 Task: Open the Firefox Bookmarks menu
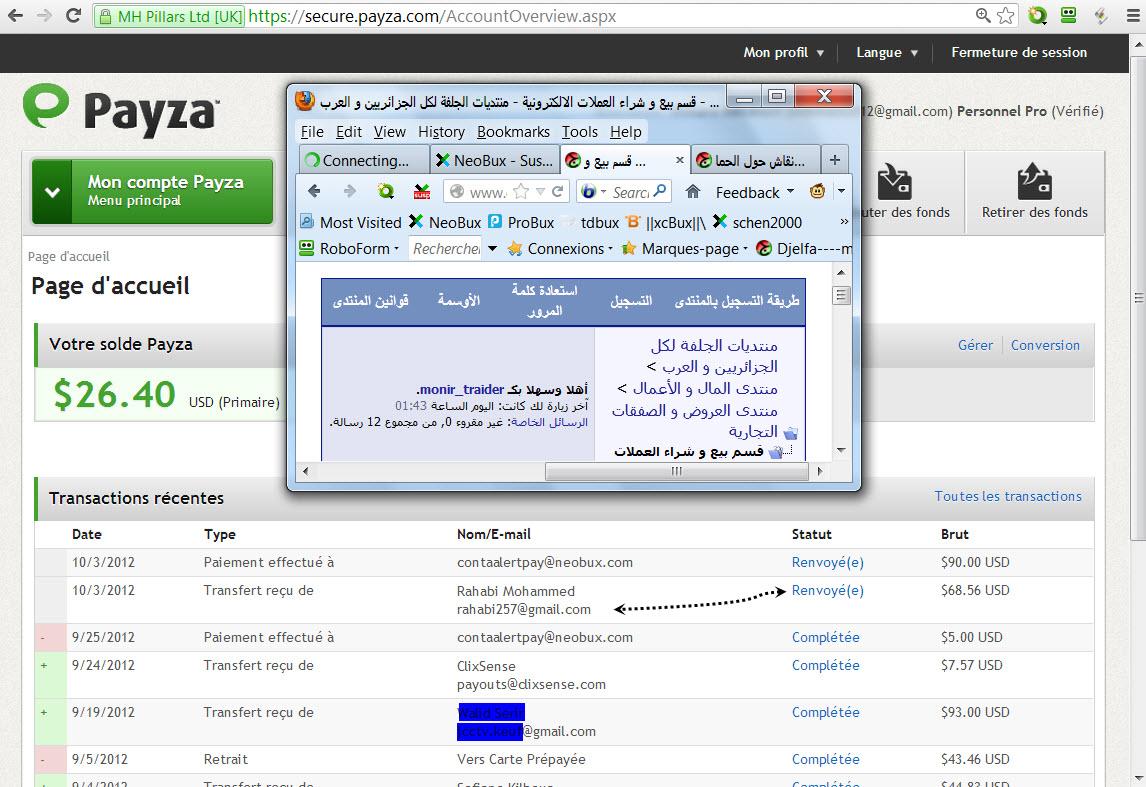pyautogui.click(x=513, y=132)
